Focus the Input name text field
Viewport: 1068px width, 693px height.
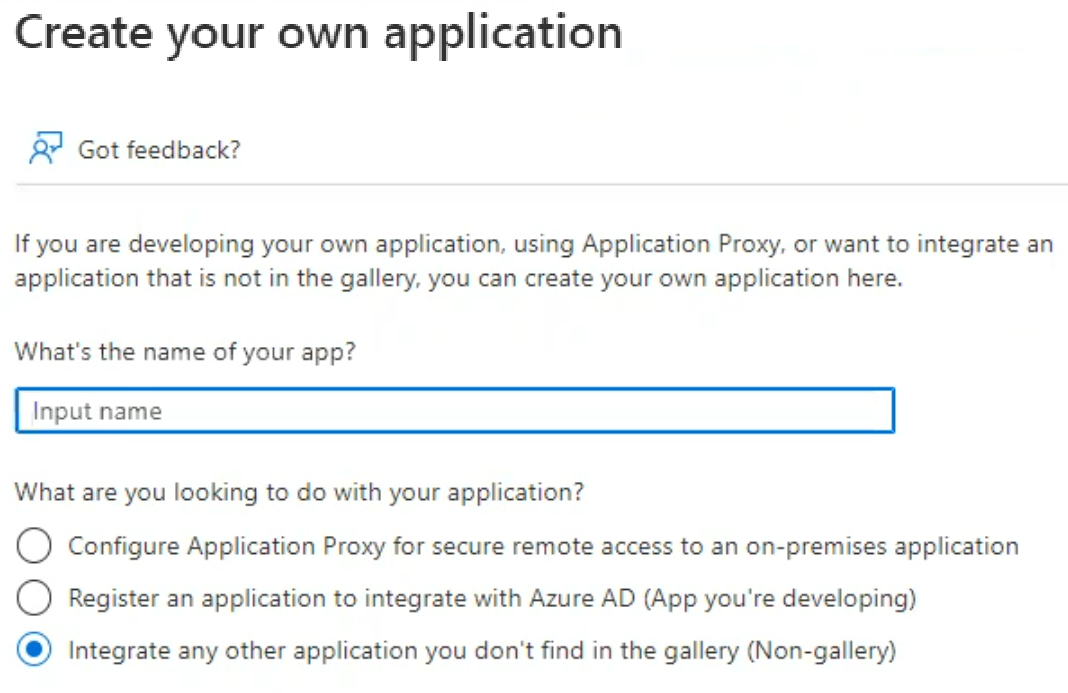click(455, 410)
